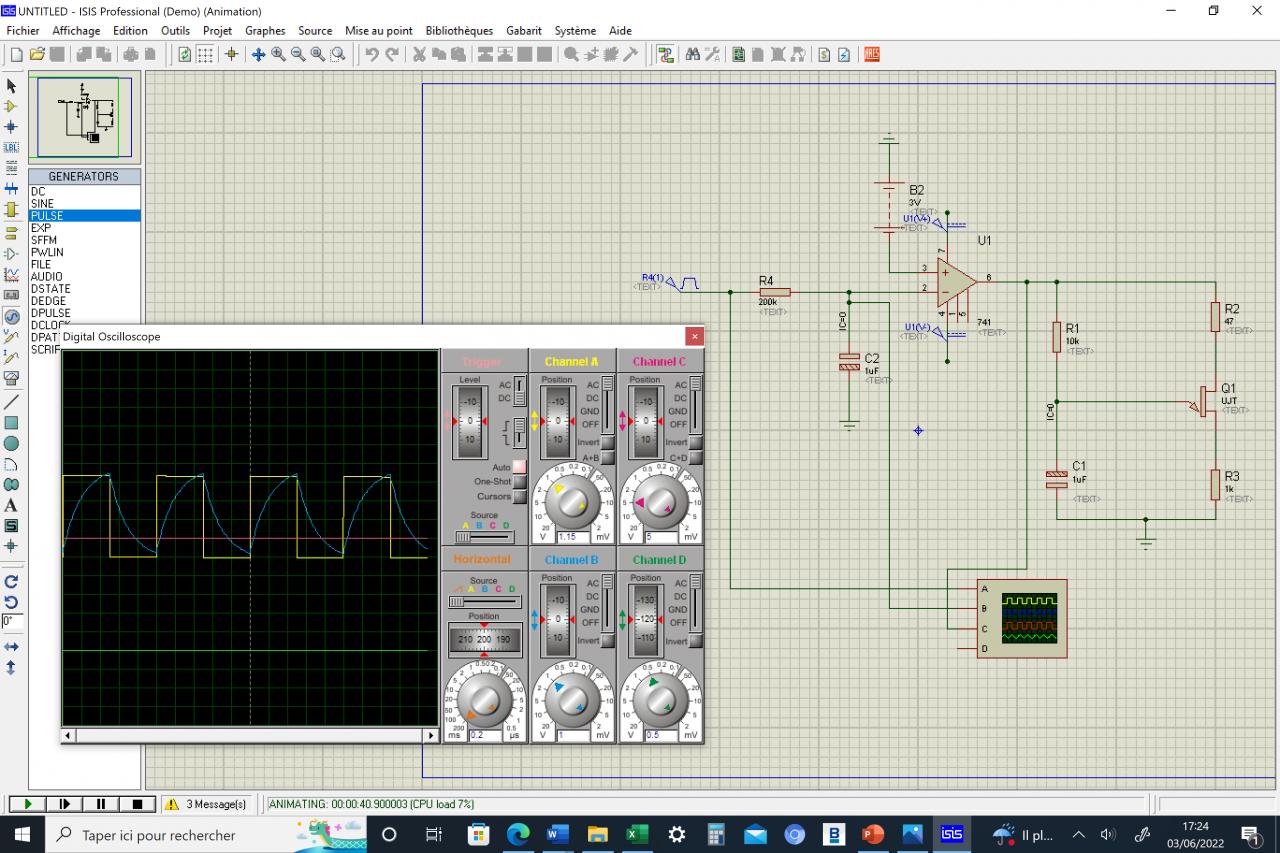1280x853 pixels.
Task: Open the Graphes menu
Action: coord(265,31)
